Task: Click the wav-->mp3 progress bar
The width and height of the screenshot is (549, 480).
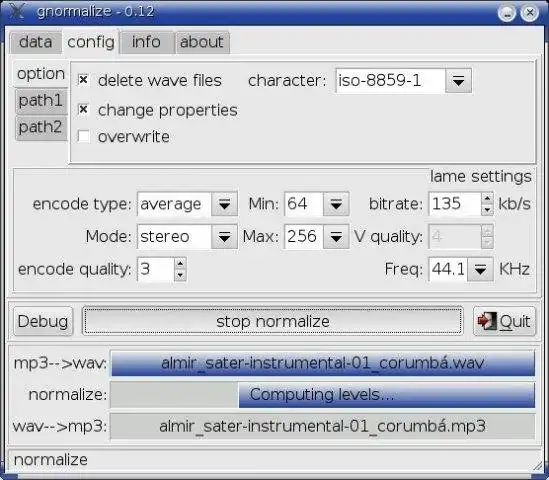Action: (x=323, y=426)
